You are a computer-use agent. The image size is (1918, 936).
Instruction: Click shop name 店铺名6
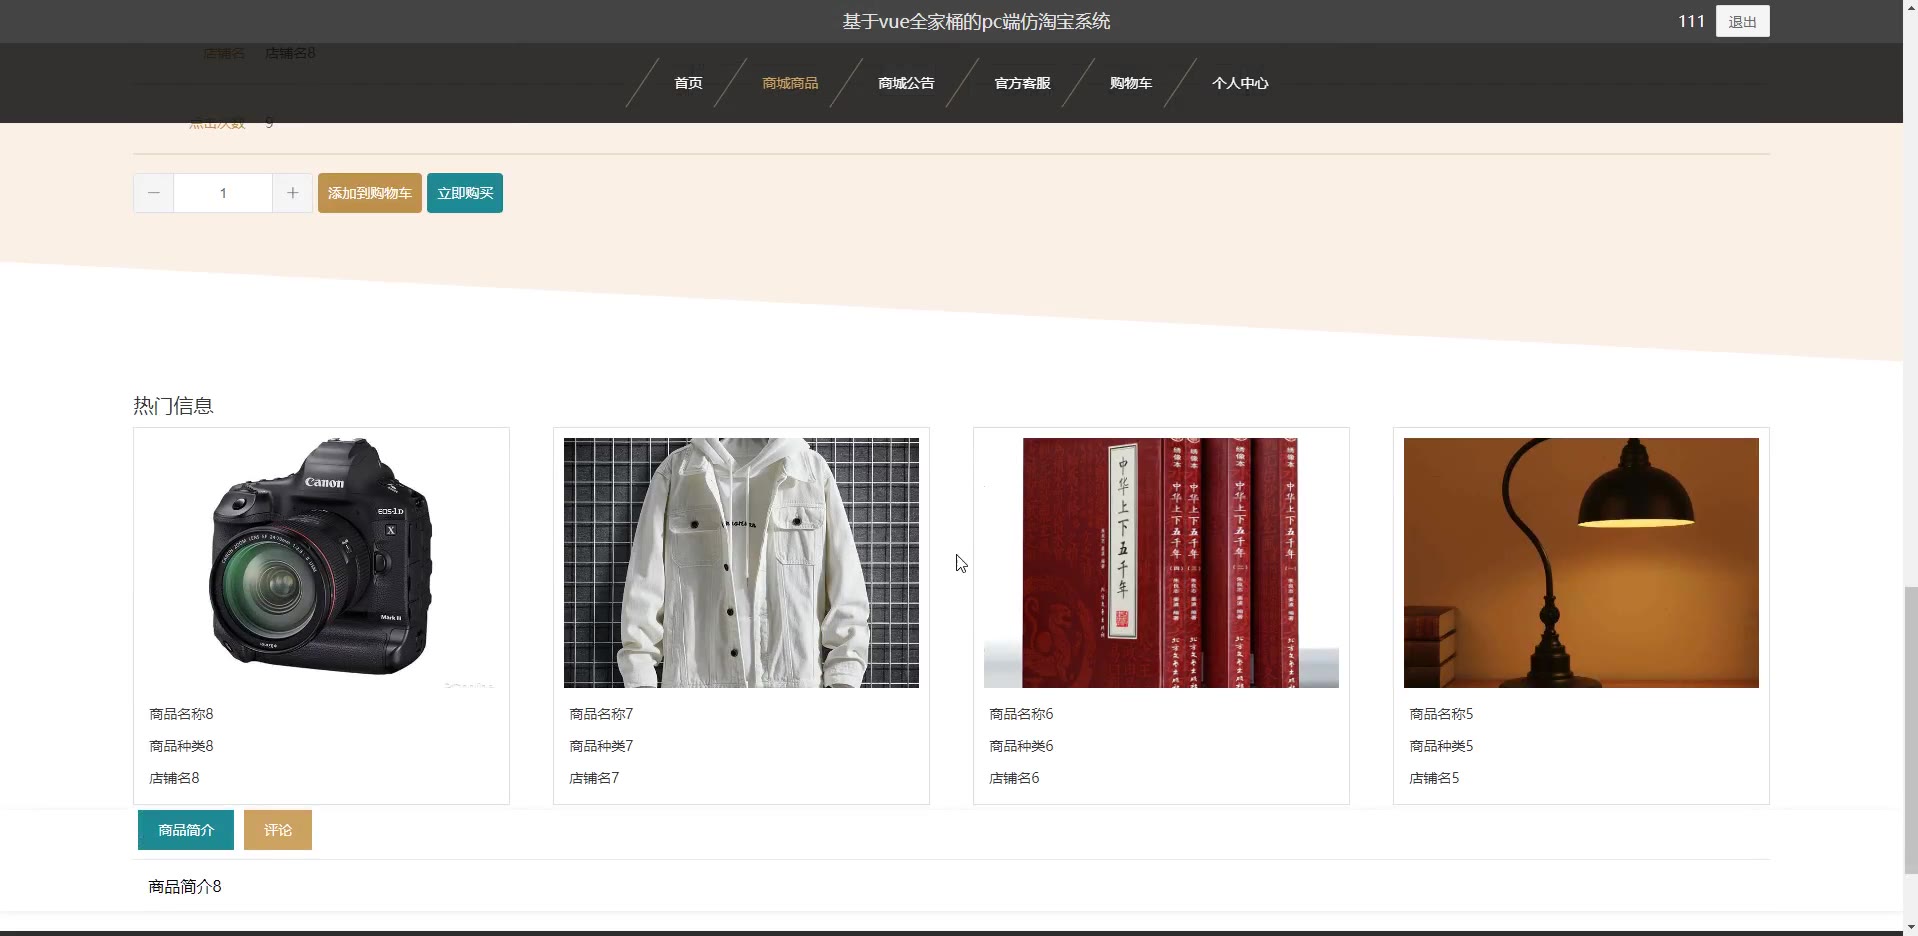pos(1014,778)
